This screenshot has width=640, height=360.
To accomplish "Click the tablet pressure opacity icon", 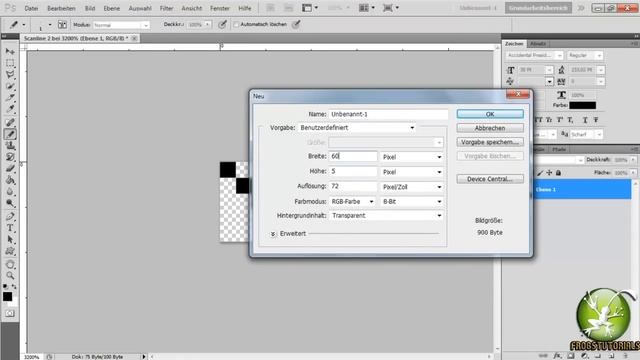I will 222,24.
